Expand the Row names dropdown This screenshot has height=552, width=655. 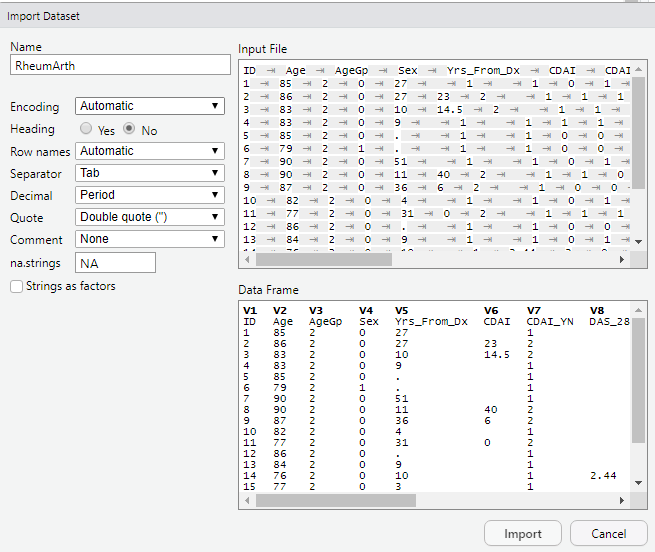pos(150,151)
